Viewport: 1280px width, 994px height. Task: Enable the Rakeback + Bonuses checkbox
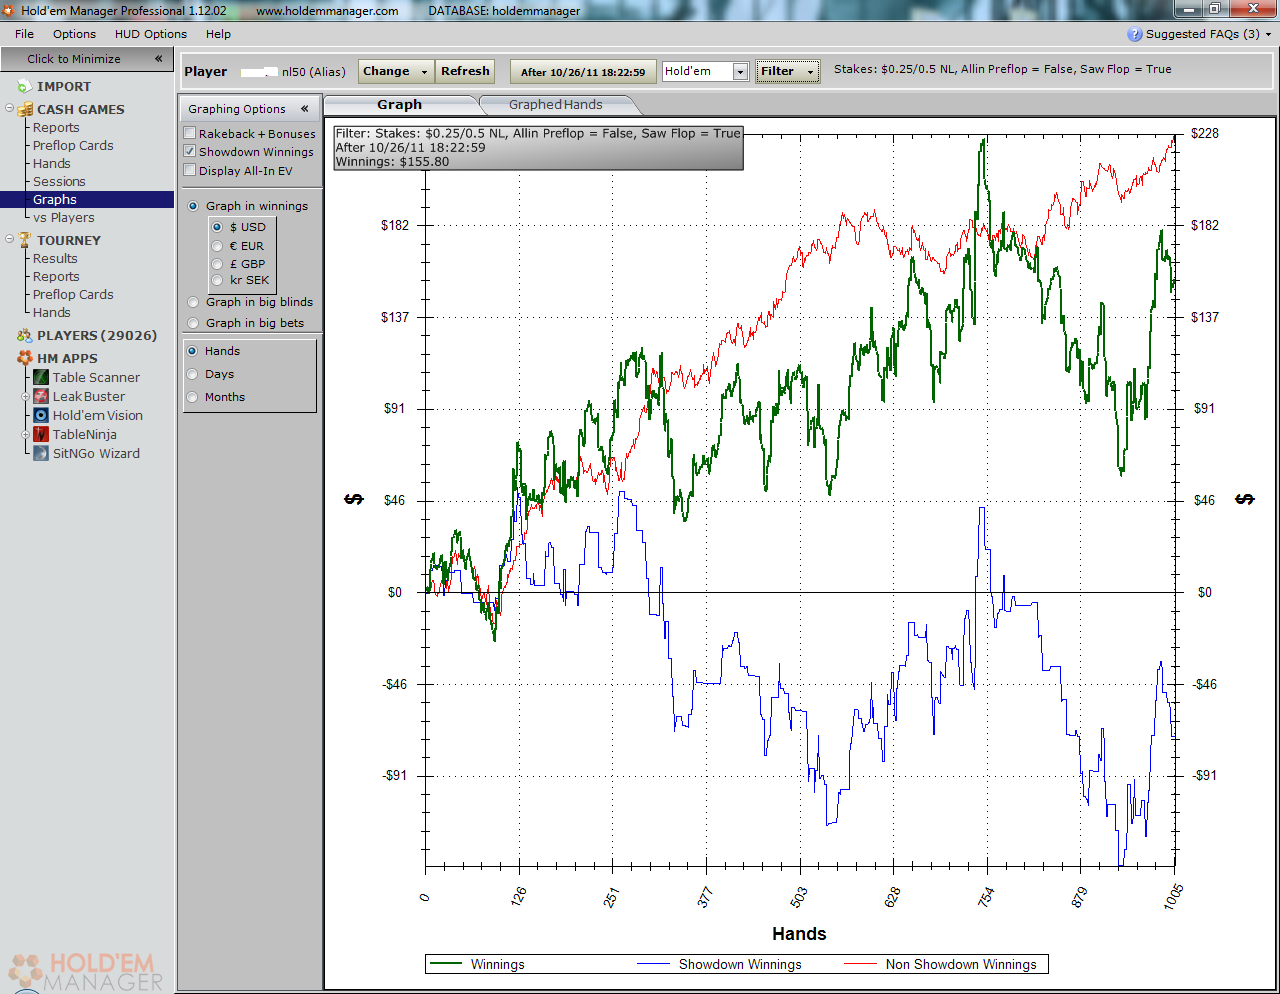(x=189, y=133)
